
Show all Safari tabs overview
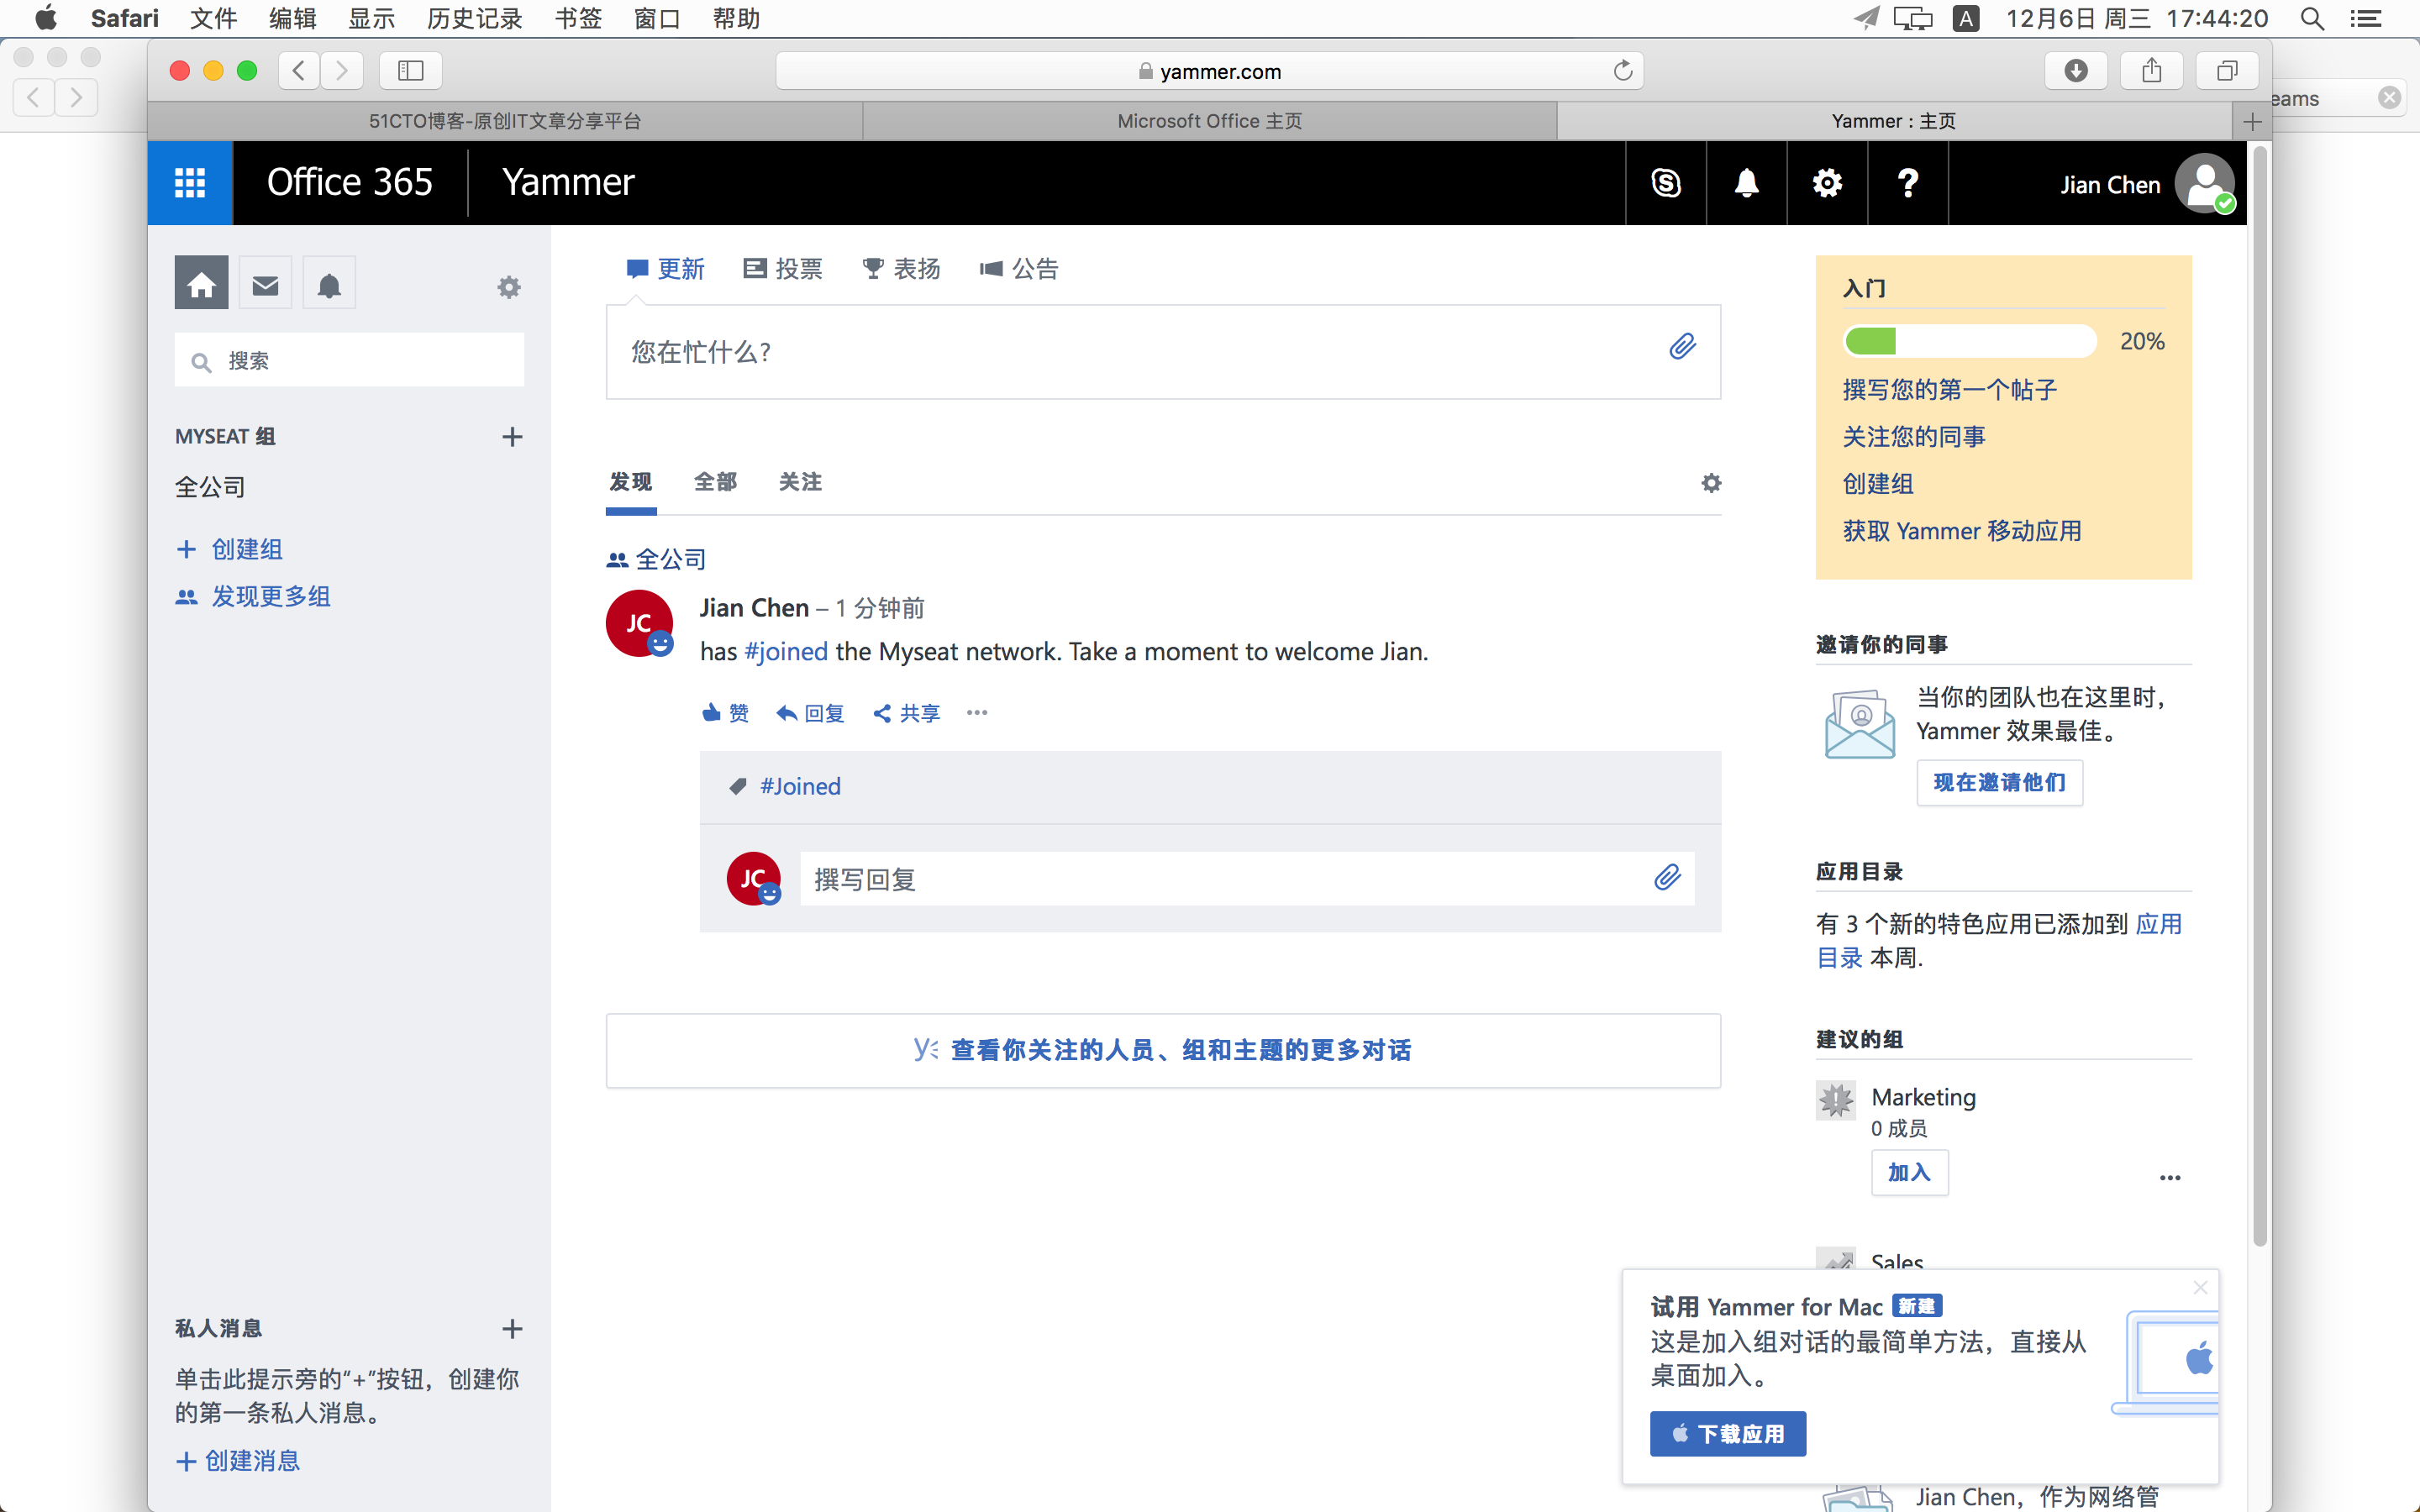[x=2227, y=71]
